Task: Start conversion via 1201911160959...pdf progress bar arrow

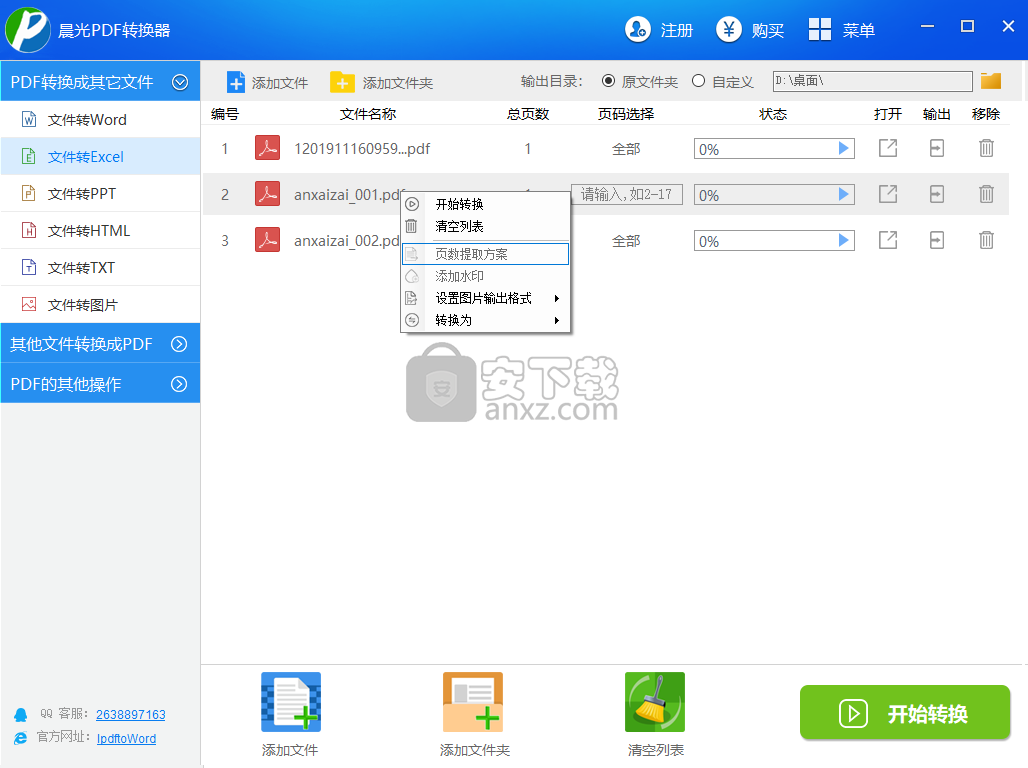Action: pyautogui.click(x=844, y=148)
